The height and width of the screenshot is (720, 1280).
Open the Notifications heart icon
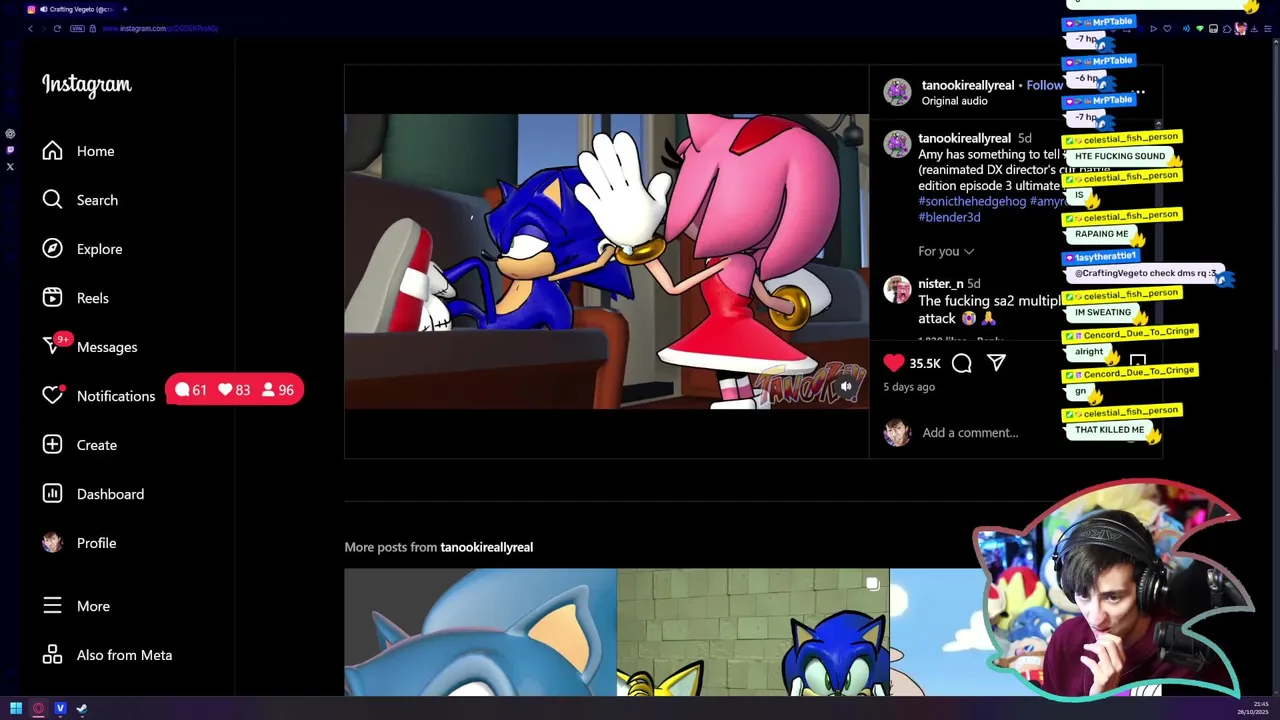(x=53, y=395)
